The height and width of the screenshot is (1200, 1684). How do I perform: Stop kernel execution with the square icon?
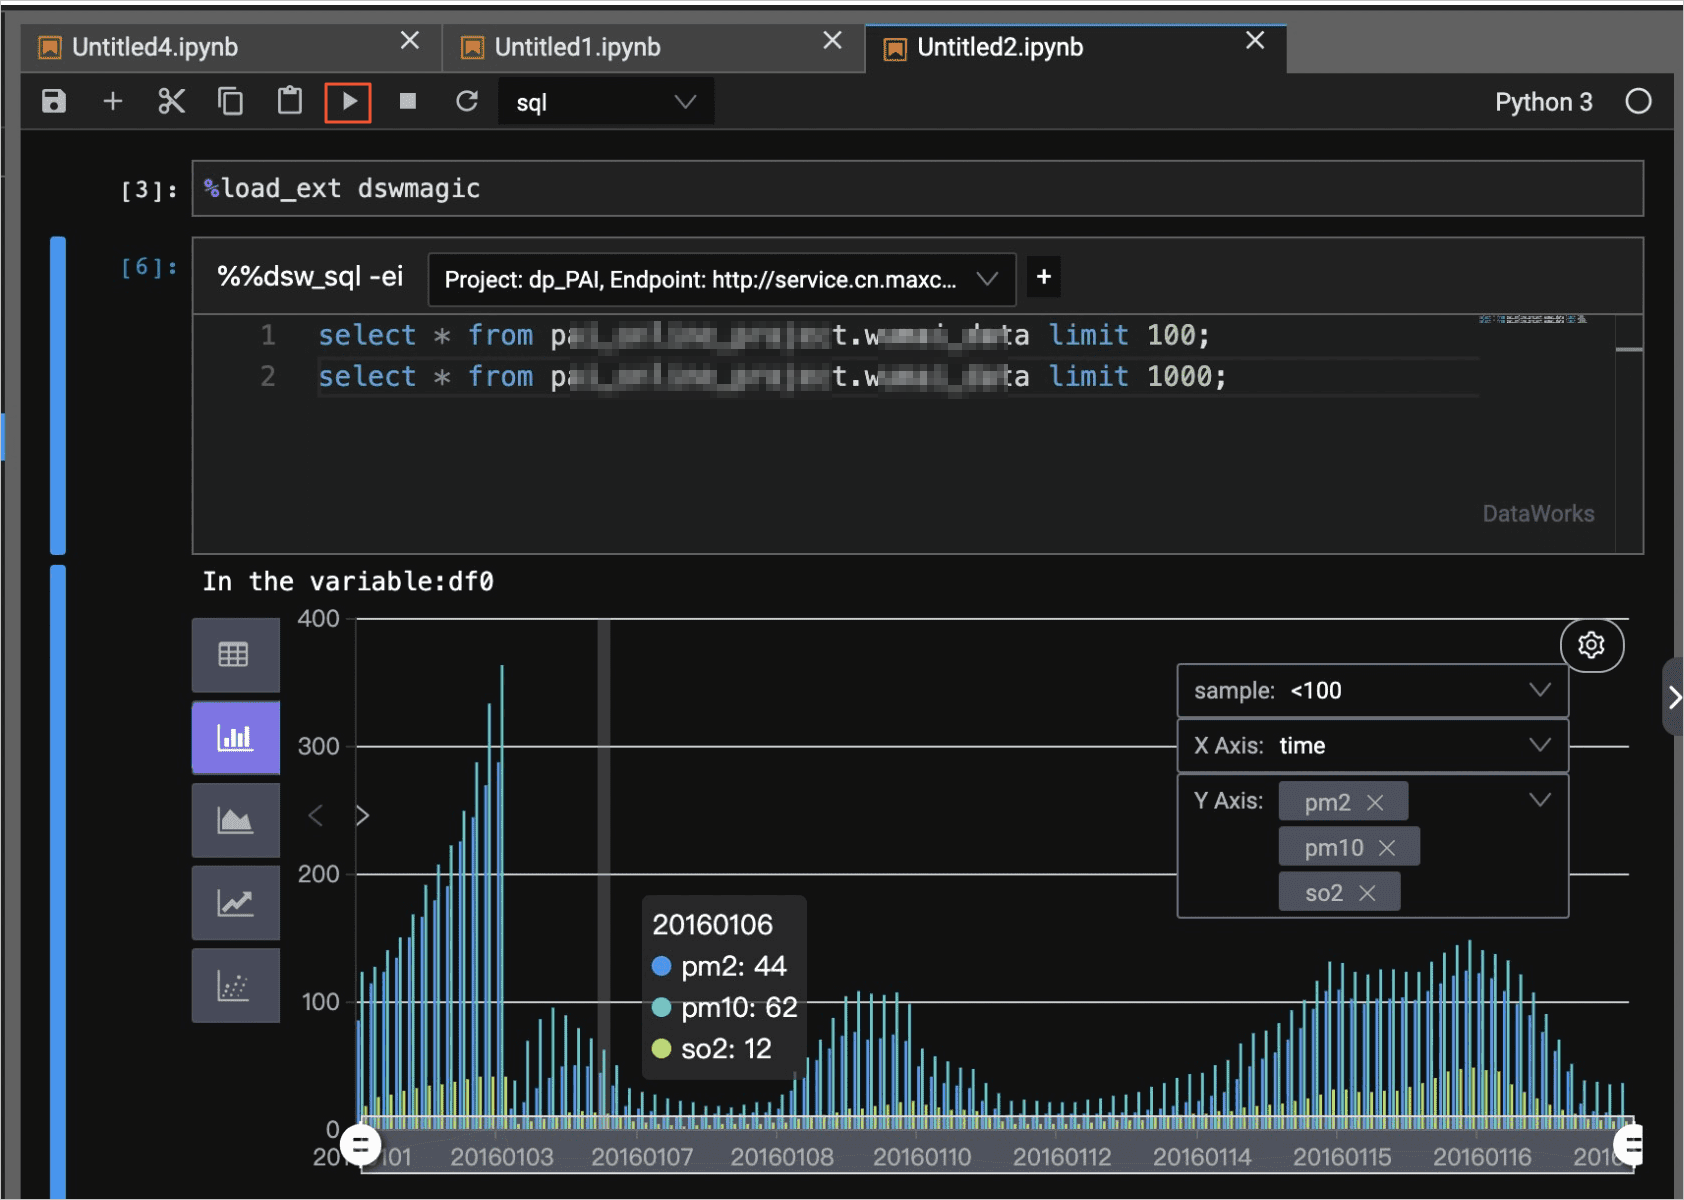tap(408, 101)
